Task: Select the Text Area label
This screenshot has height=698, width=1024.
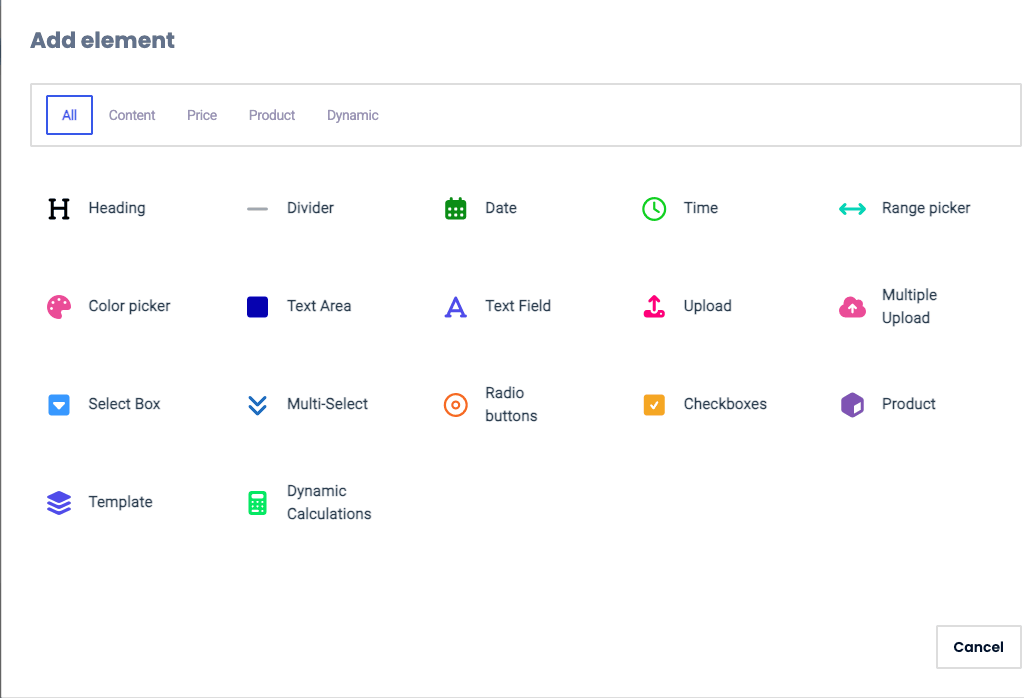Action: coord(319,306)
